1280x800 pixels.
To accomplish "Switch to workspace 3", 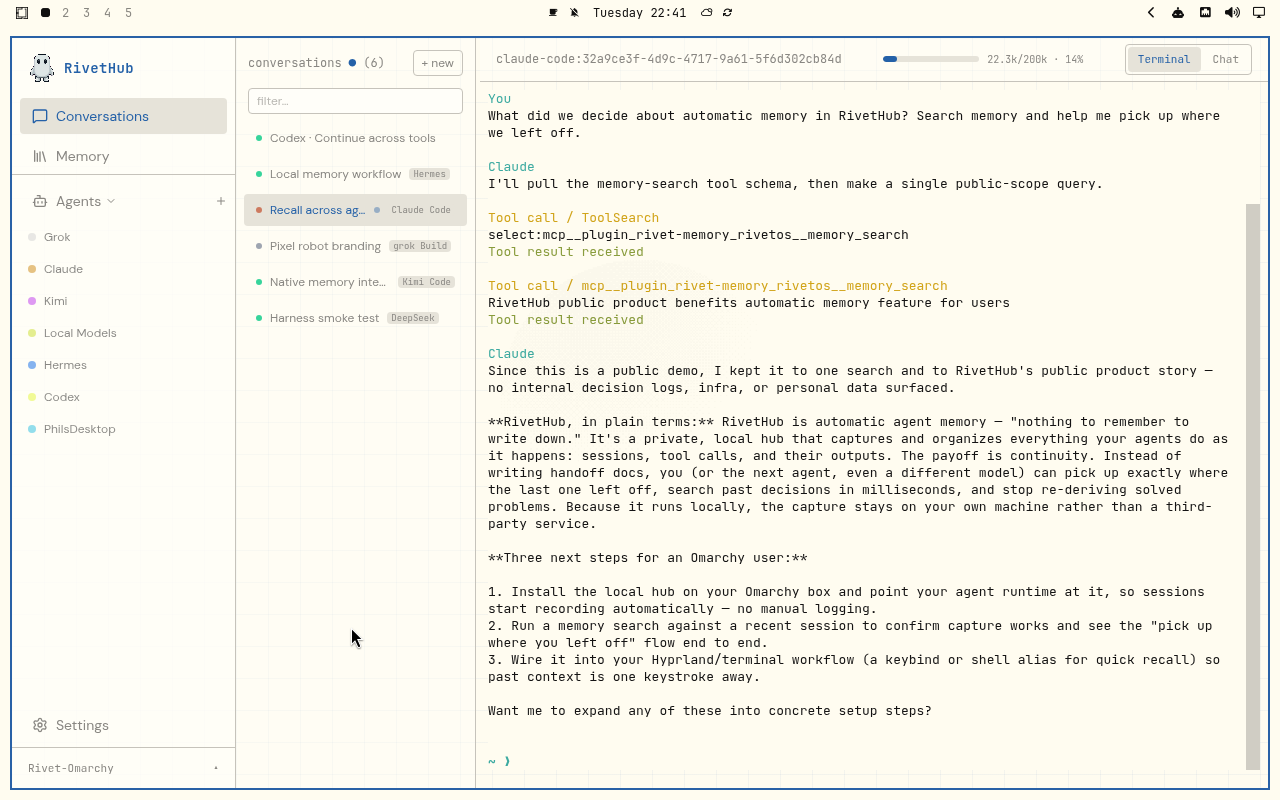I will pos(87,13).
